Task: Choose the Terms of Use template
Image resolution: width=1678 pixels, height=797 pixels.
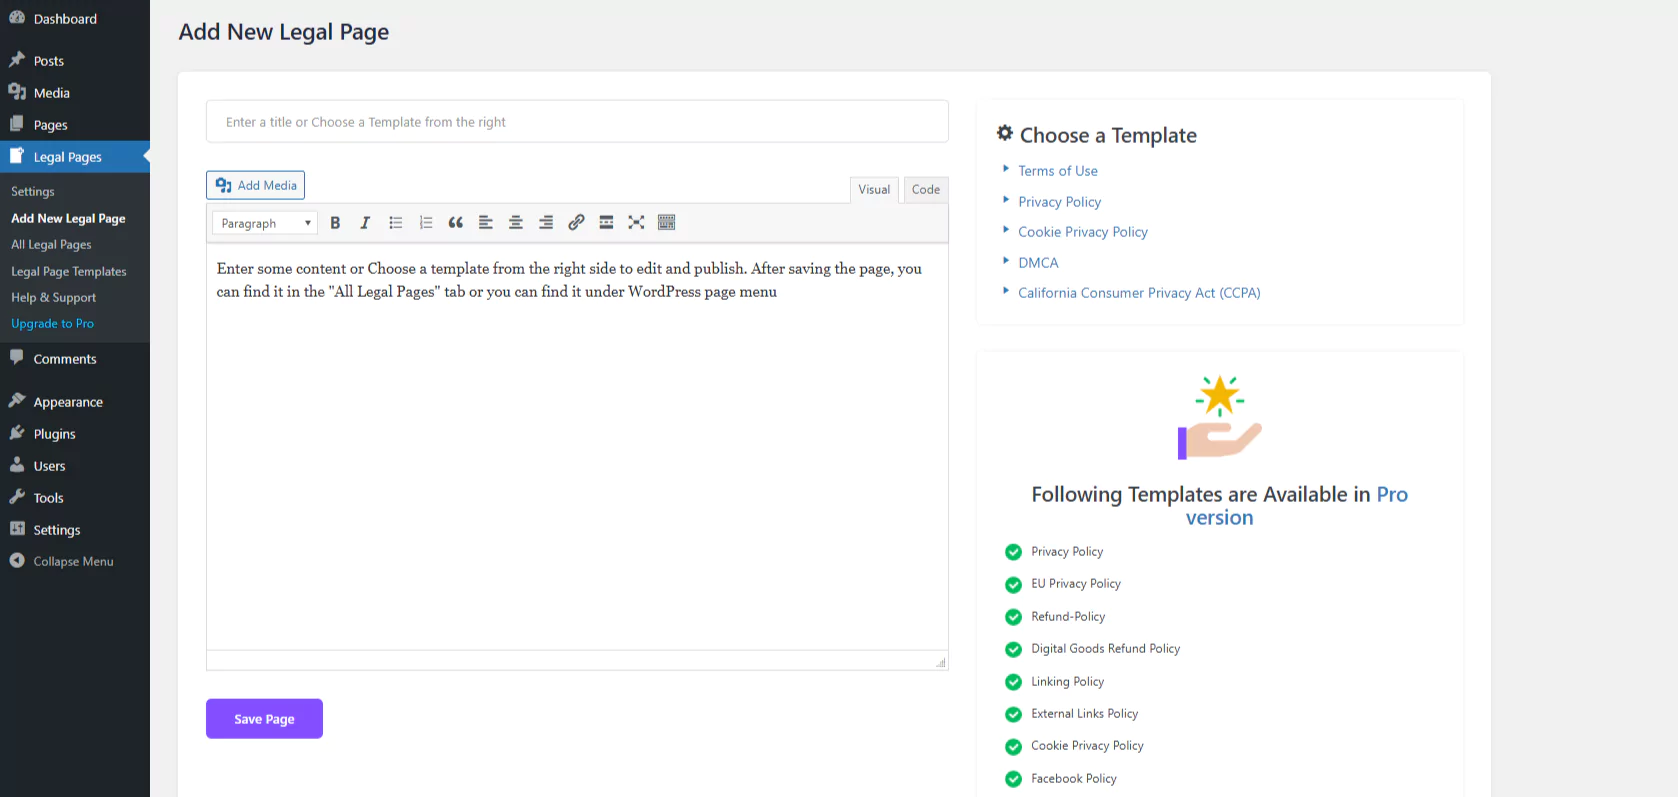Action: tap(1058, 171)
